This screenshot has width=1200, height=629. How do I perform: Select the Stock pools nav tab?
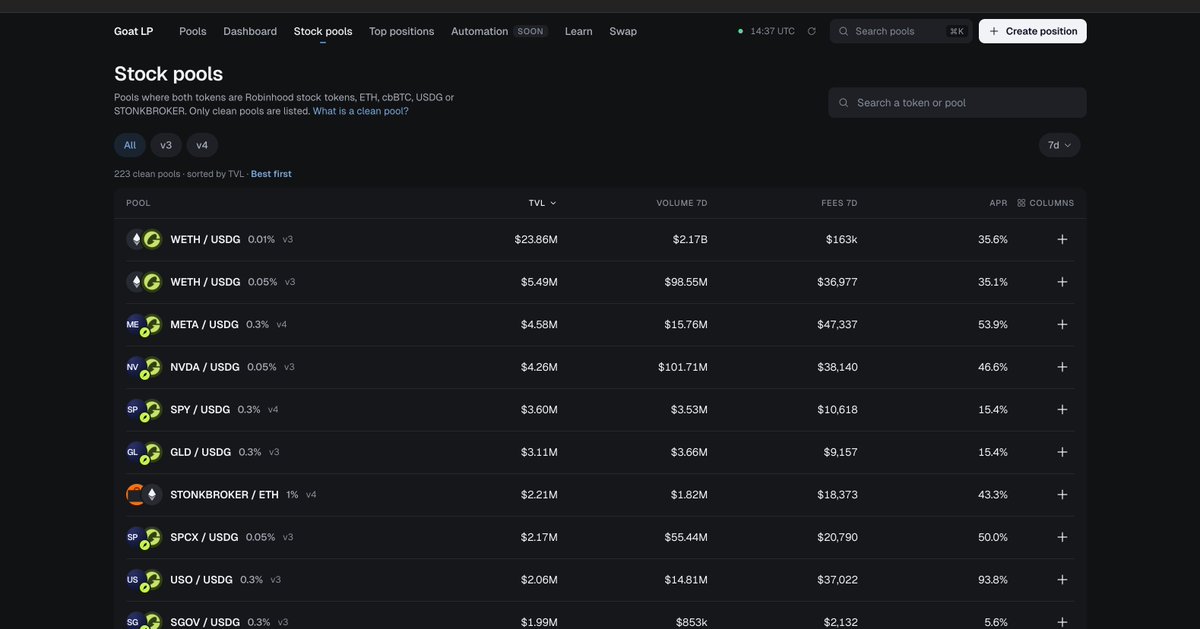coord(323,31)
